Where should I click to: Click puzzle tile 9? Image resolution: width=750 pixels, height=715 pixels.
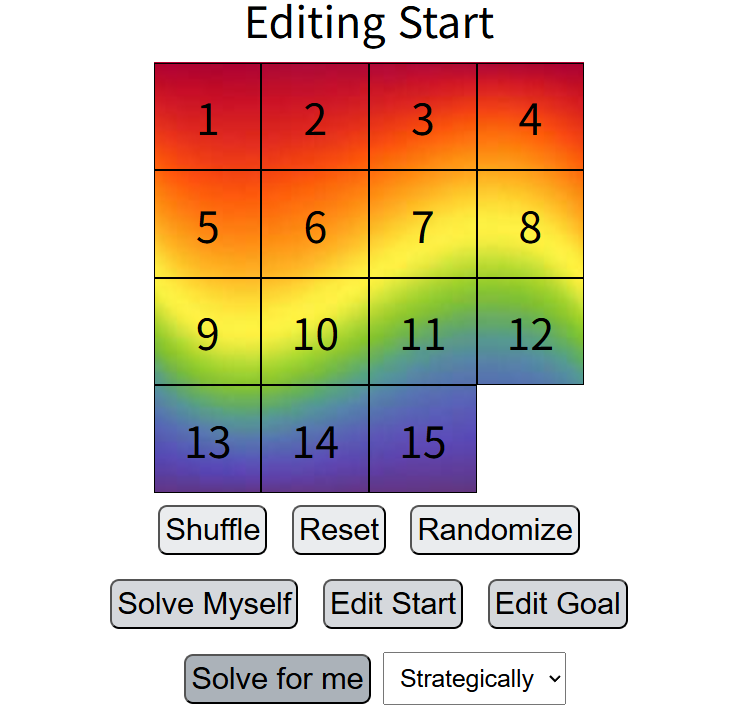click(x=208, y=332)
